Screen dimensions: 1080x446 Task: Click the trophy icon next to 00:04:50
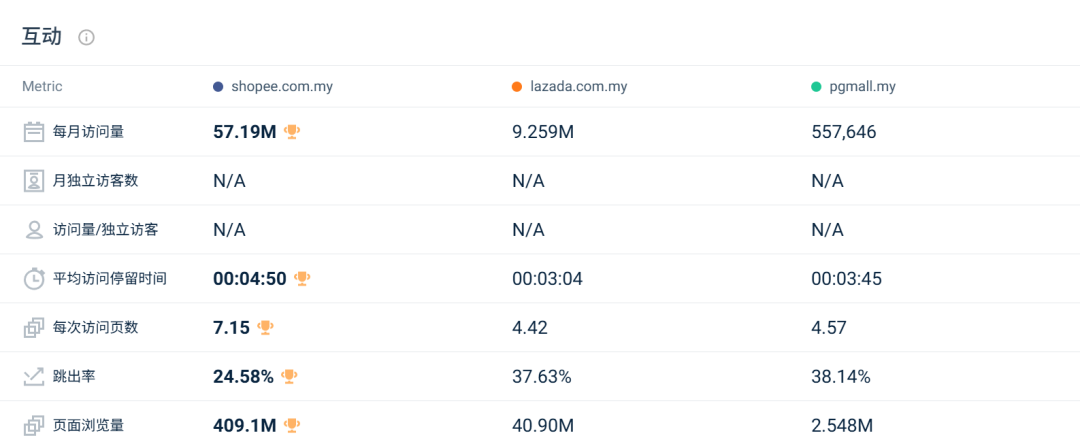coord(302,279)
